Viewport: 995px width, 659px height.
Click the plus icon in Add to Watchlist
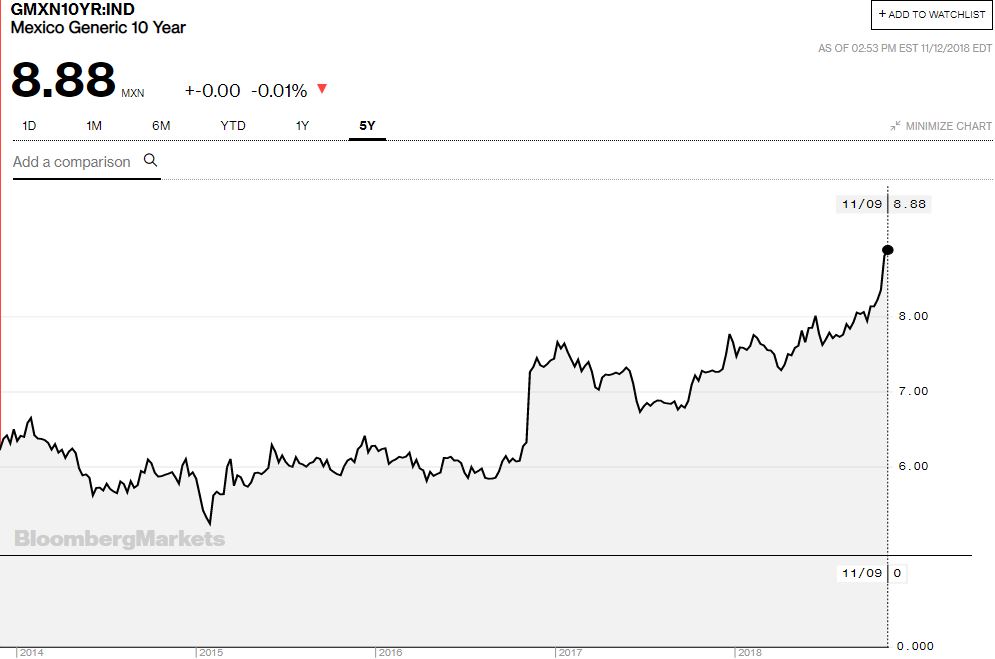point(882,13)
